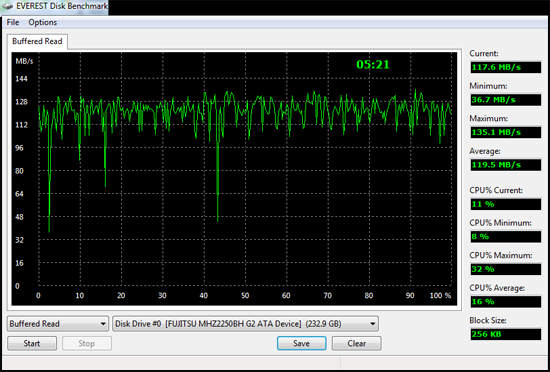Select the Average value 119.5 MB/s
Screen dimensions: 550x372
coord(505,165)
